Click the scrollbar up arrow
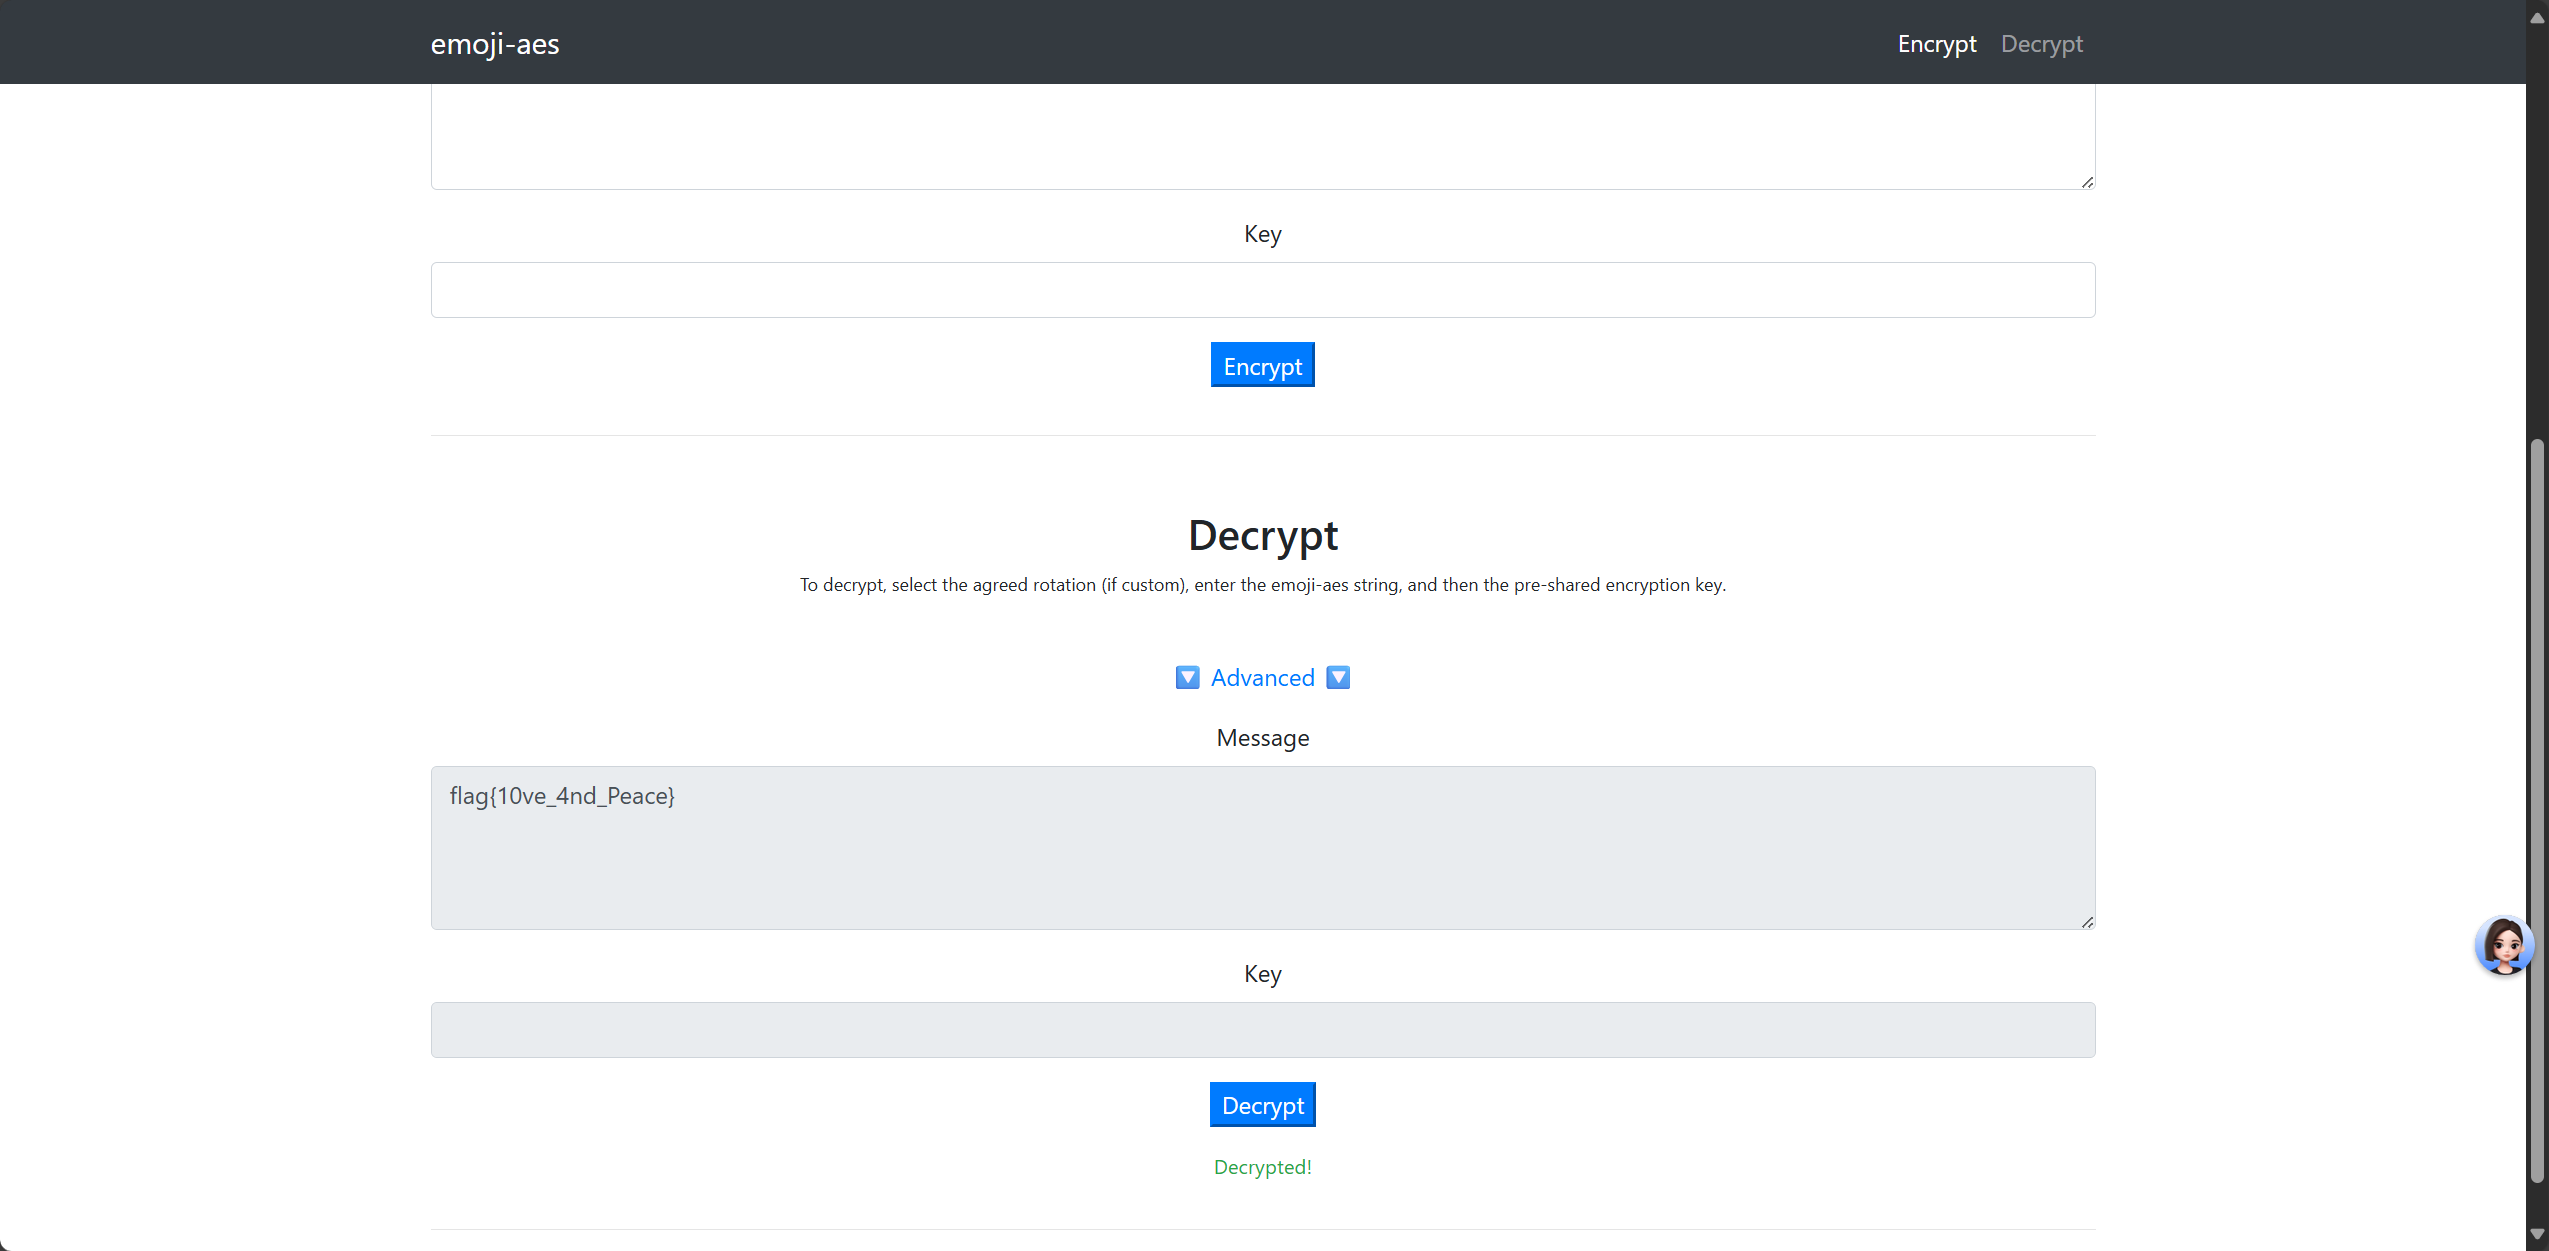Image resolution: width=2549 pixels, height=1251 pixels. (2537, 18)
